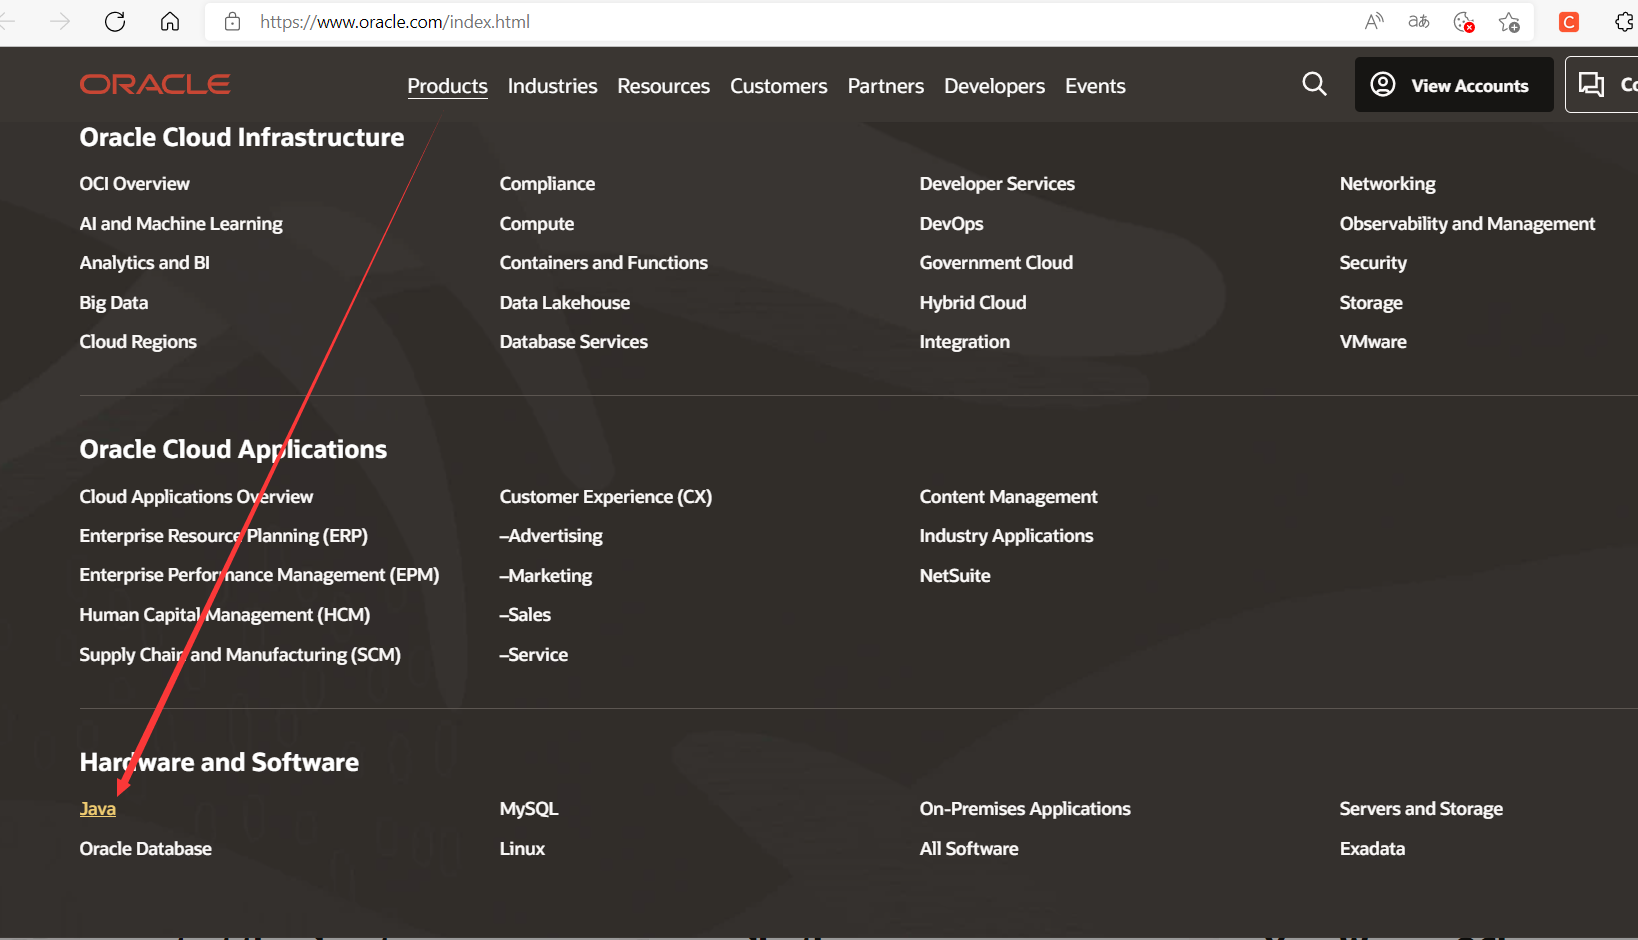Open the Products menu
Image resolution: width=1638 pixels, height=940 pixels.
pos(447,86)
